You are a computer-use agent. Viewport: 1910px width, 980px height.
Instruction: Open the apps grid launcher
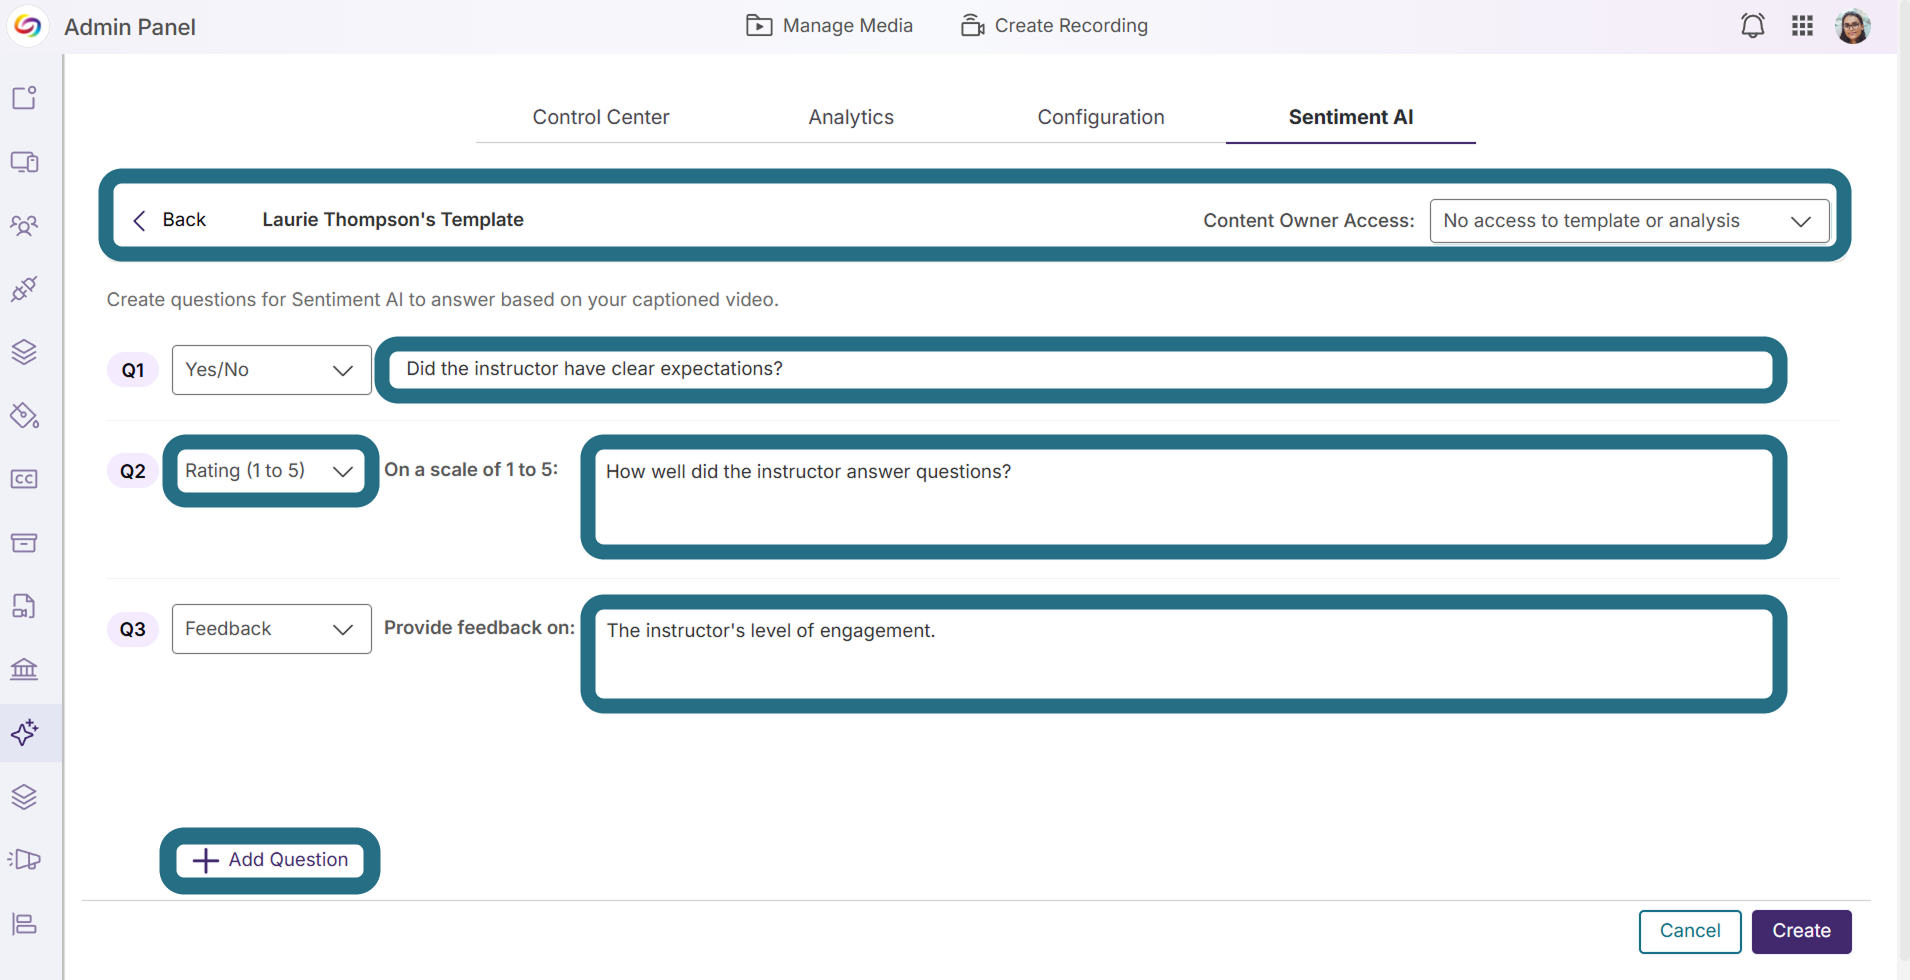[1802, 26]
